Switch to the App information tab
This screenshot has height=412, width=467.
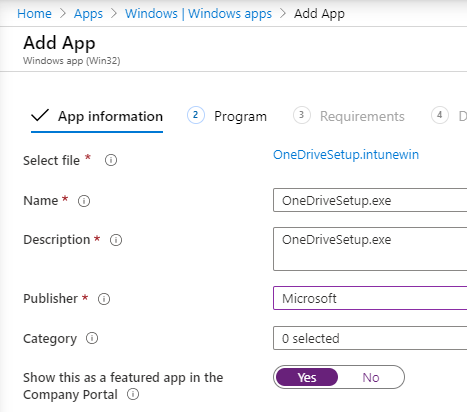pyautogui.click(x=97, y=117)
